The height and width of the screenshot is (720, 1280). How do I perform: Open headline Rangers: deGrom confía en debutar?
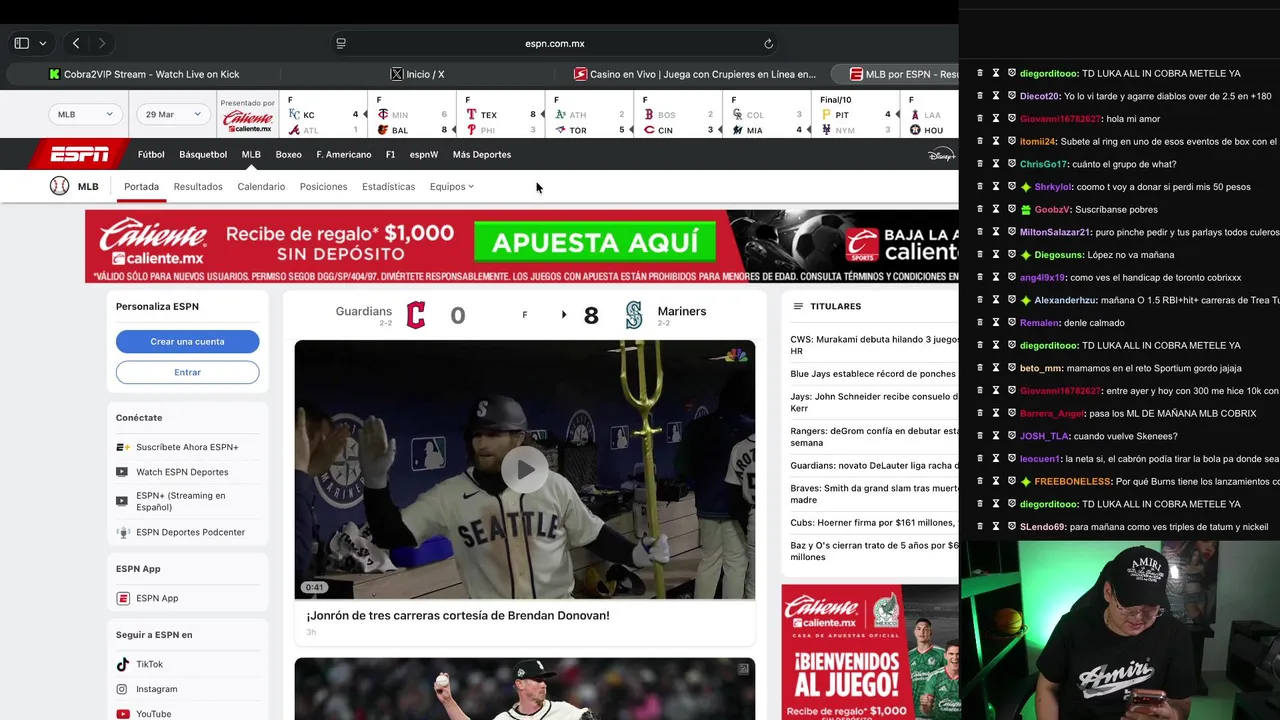point(874,437)
